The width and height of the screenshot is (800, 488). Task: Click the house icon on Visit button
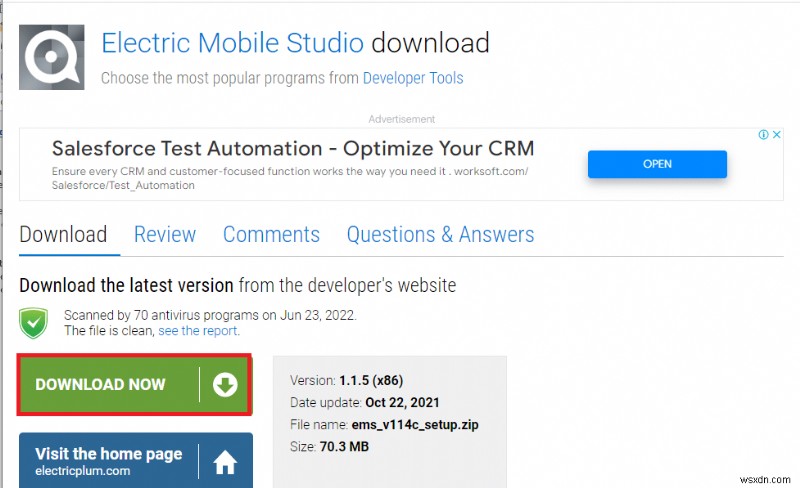pos(224,461)
